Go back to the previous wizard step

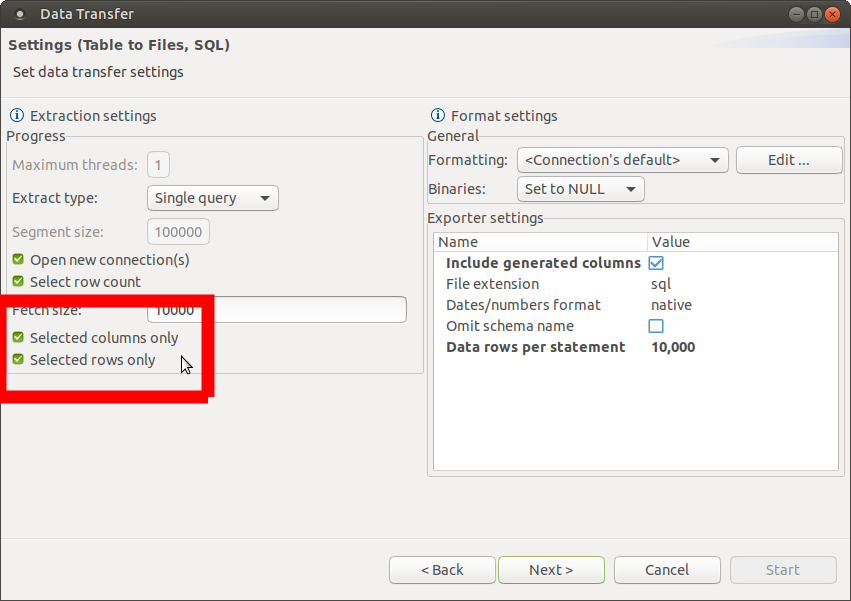point(442,569)
